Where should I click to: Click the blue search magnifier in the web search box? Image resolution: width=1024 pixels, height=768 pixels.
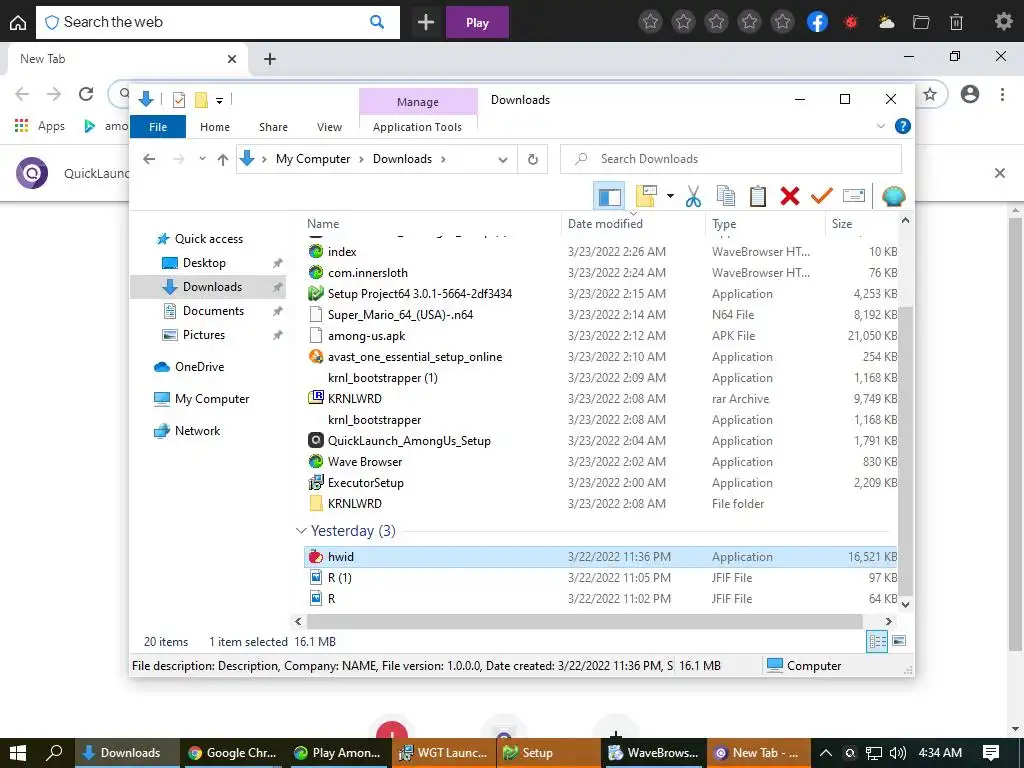pyautogui.click(x=377, y=22)
